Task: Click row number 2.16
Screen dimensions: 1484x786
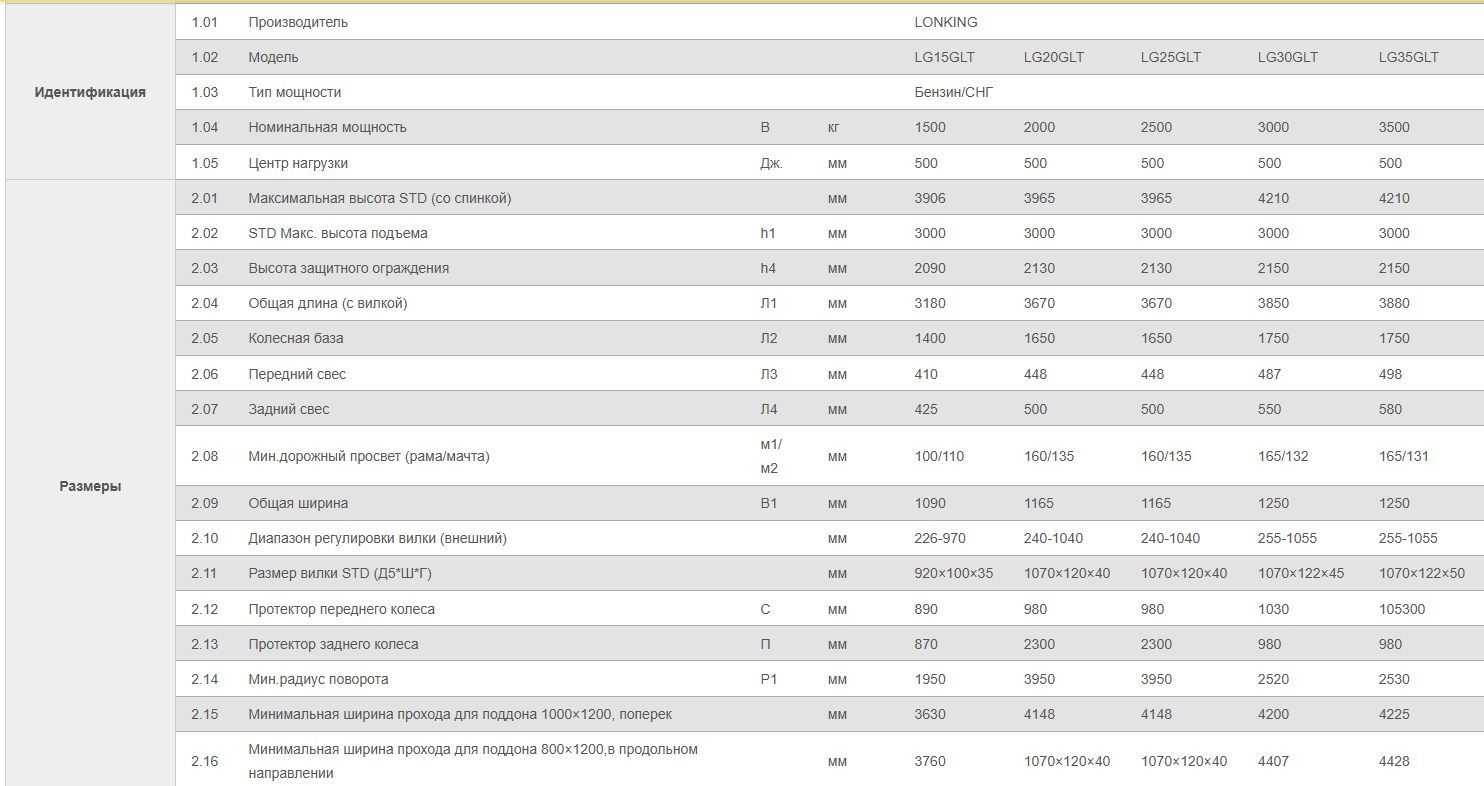Action: pos(204,761)
